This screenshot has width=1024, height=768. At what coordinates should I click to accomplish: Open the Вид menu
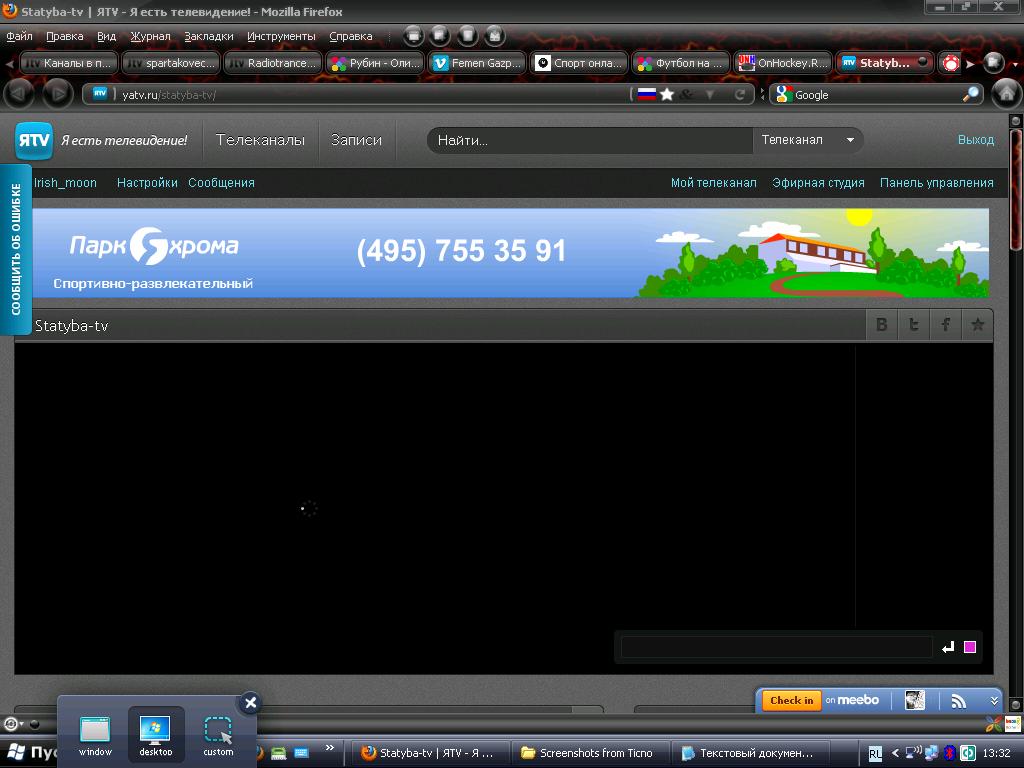point(106,37)
